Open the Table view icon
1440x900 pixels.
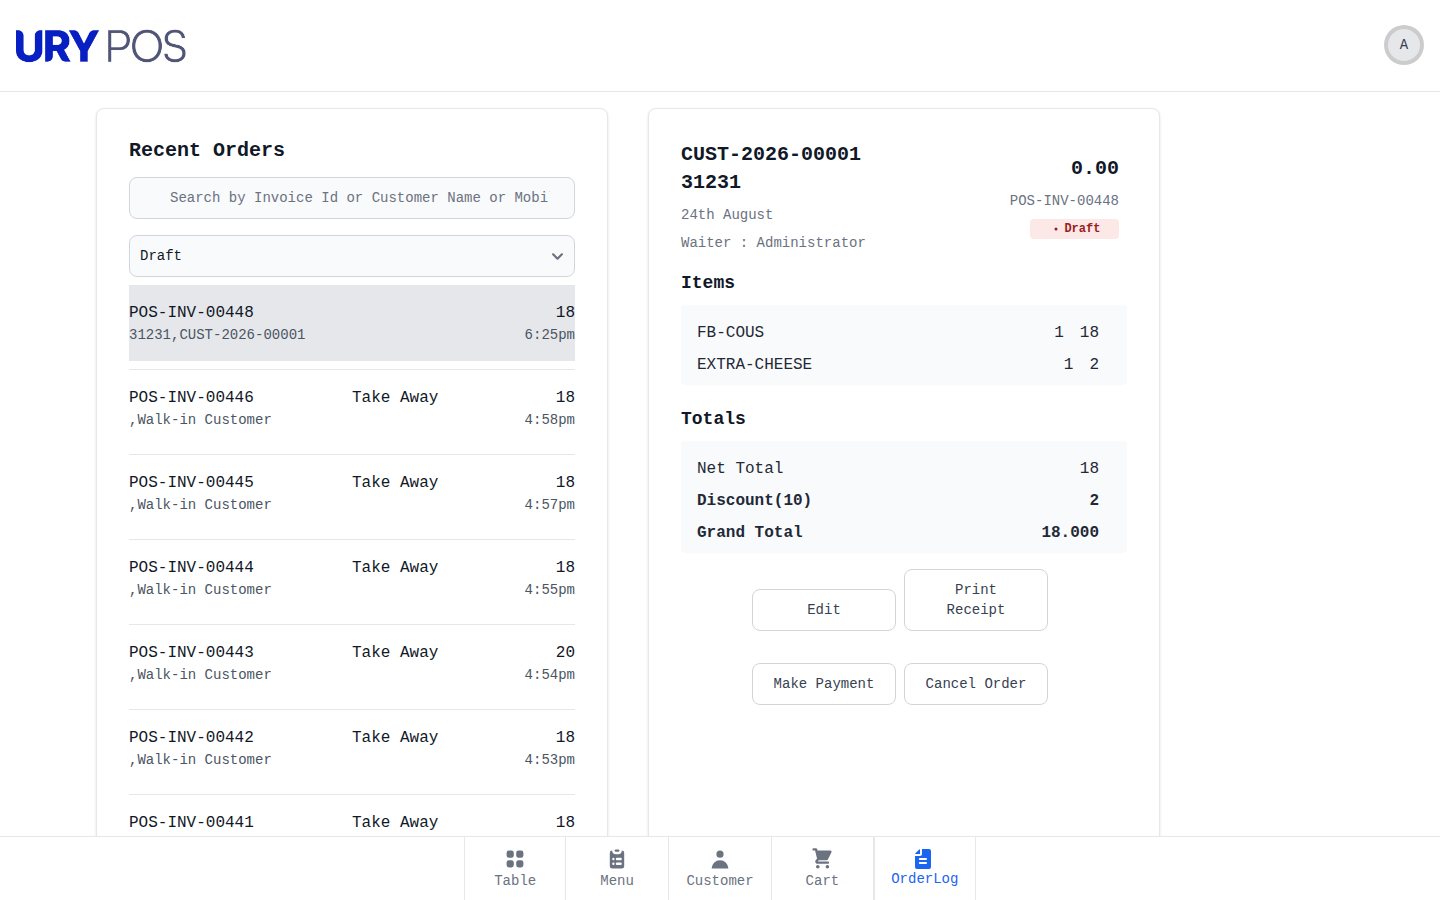pos(515,859)
